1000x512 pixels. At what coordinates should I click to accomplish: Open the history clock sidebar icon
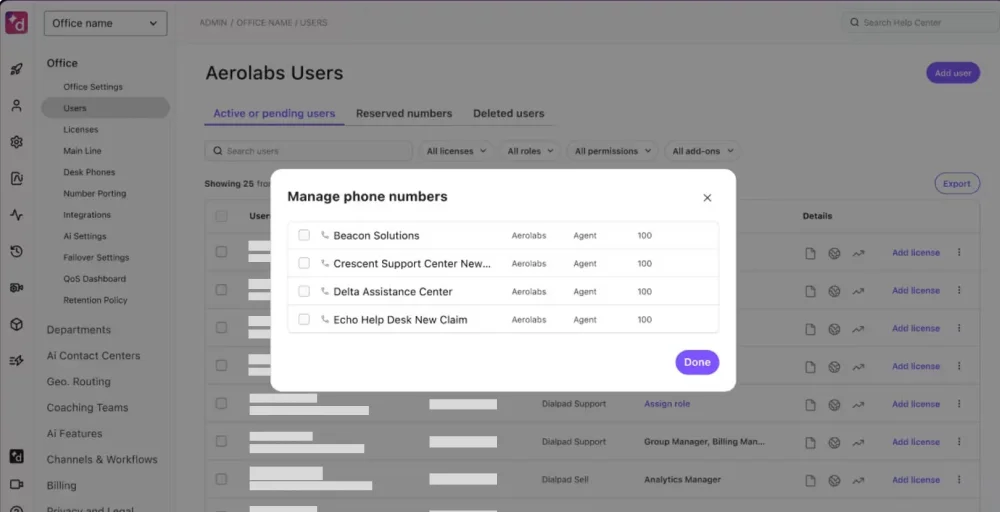point(17,251)
